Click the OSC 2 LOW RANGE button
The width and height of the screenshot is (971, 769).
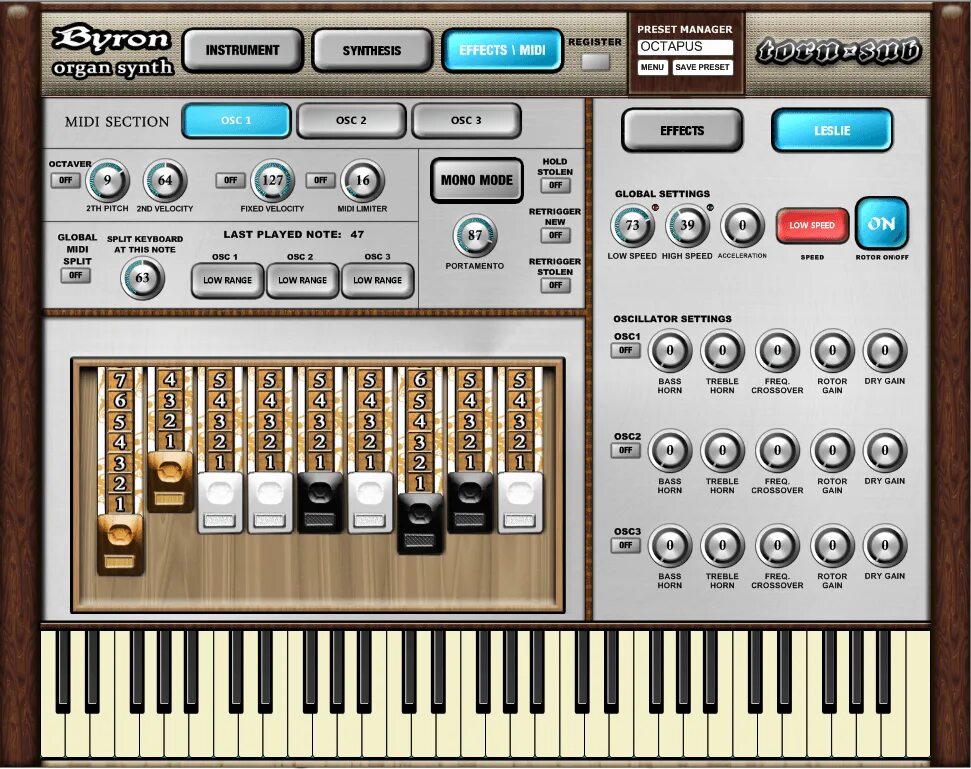[302, 280]
